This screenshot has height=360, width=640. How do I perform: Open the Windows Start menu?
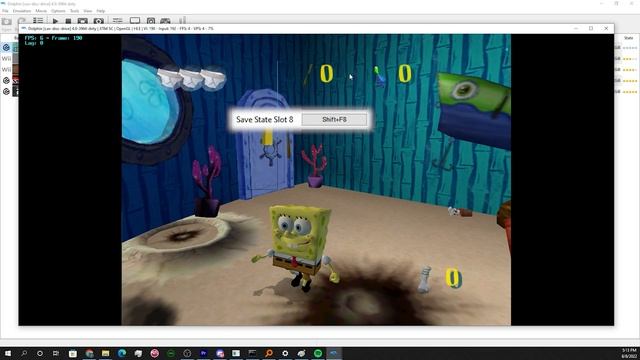pyautogui.click(x=7, y=353)
